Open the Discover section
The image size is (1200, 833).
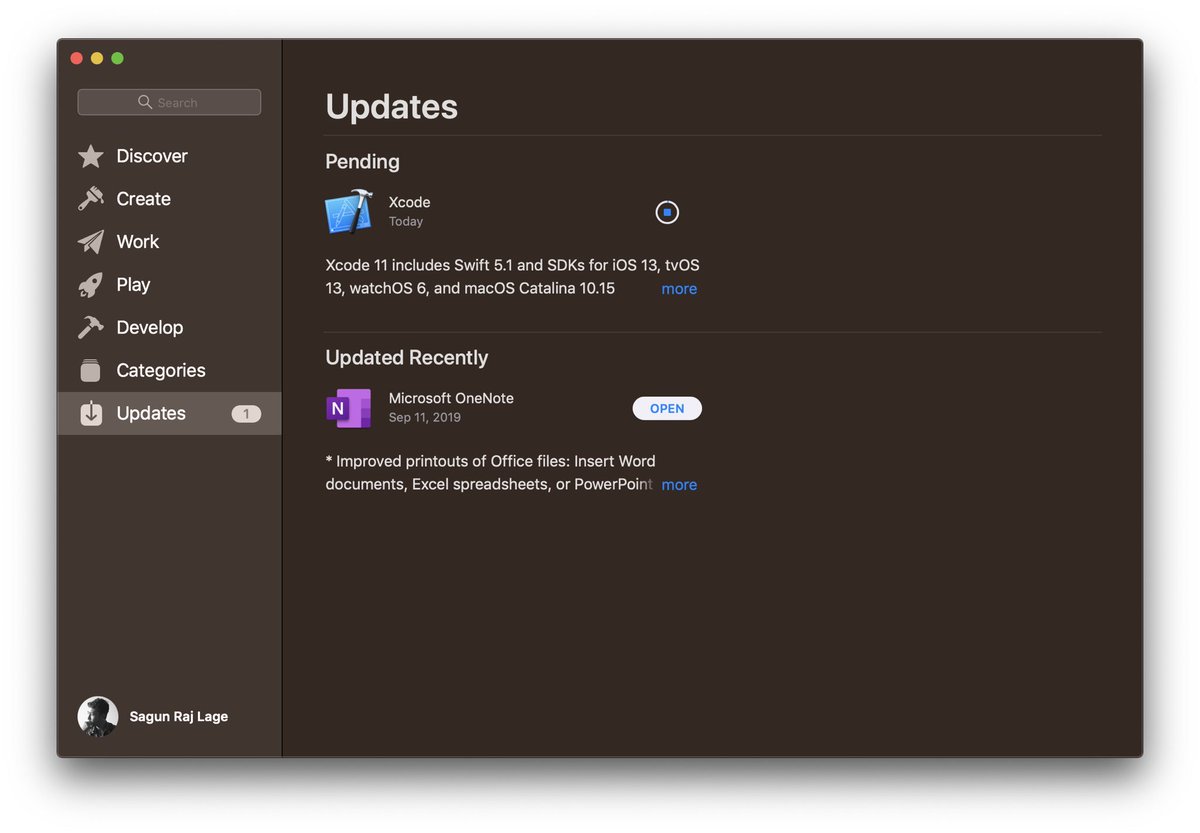point(152,156)
